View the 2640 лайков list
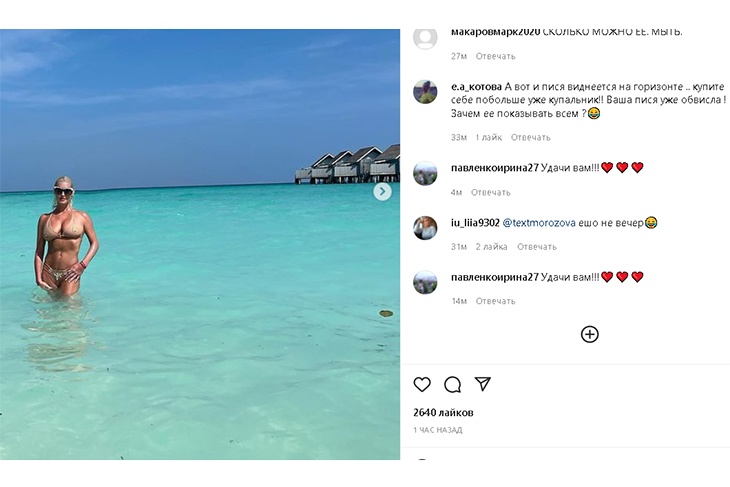730x487 pixels. 443,412
